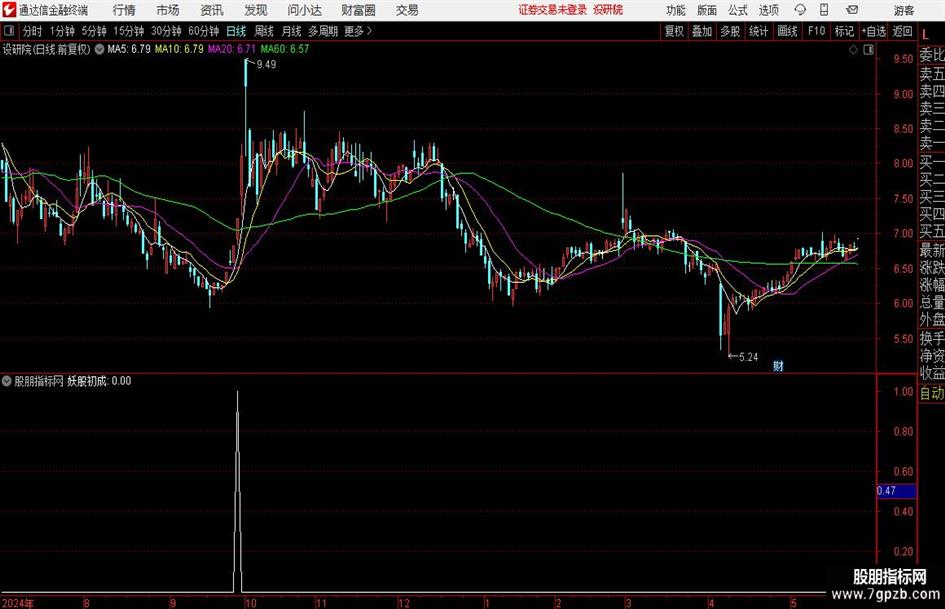
Task: Switch to 30分钟 period
Action: [x=166, y=31]
